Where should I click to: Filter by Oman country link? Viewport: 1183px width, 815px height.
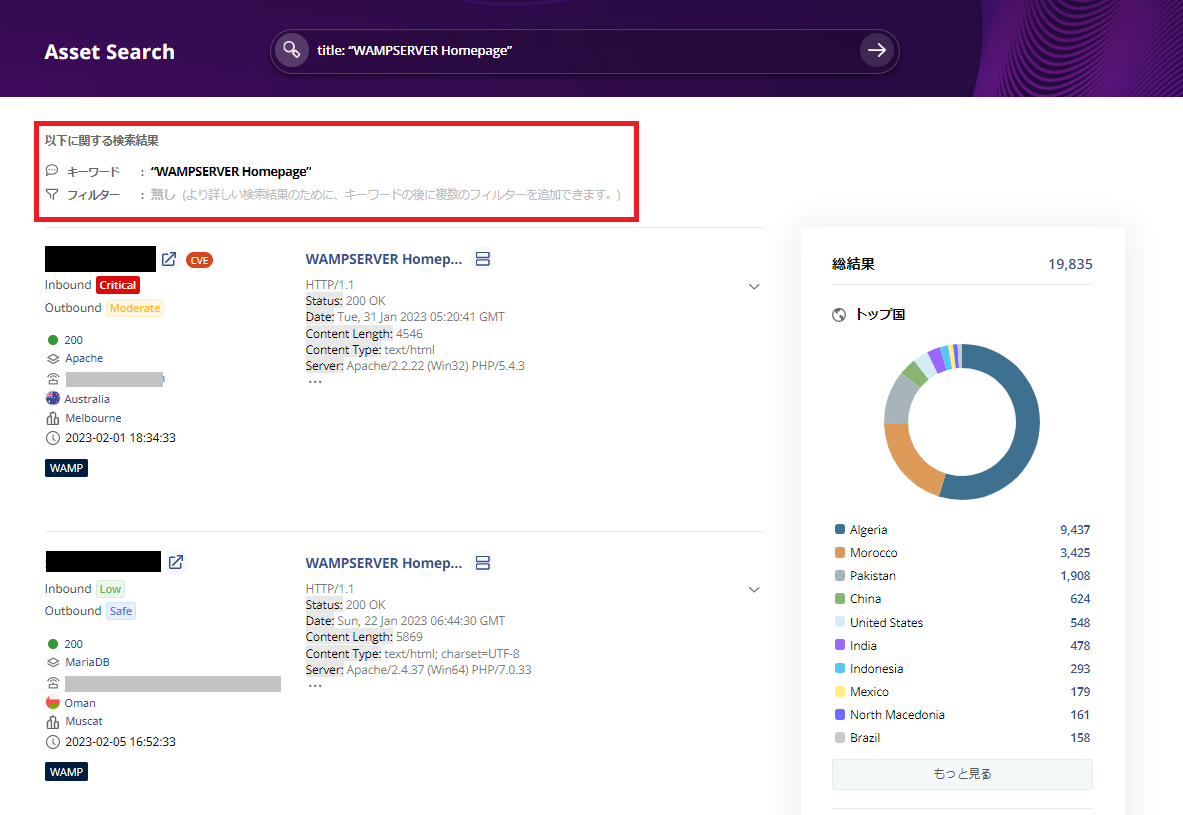tap(80, 703)
